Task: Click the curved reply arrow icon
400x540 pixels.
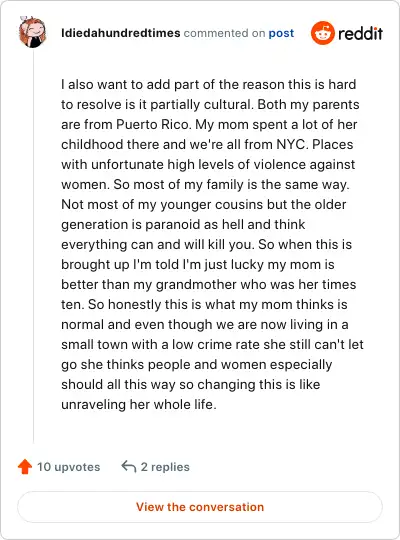Action: [x=129, y=467]
